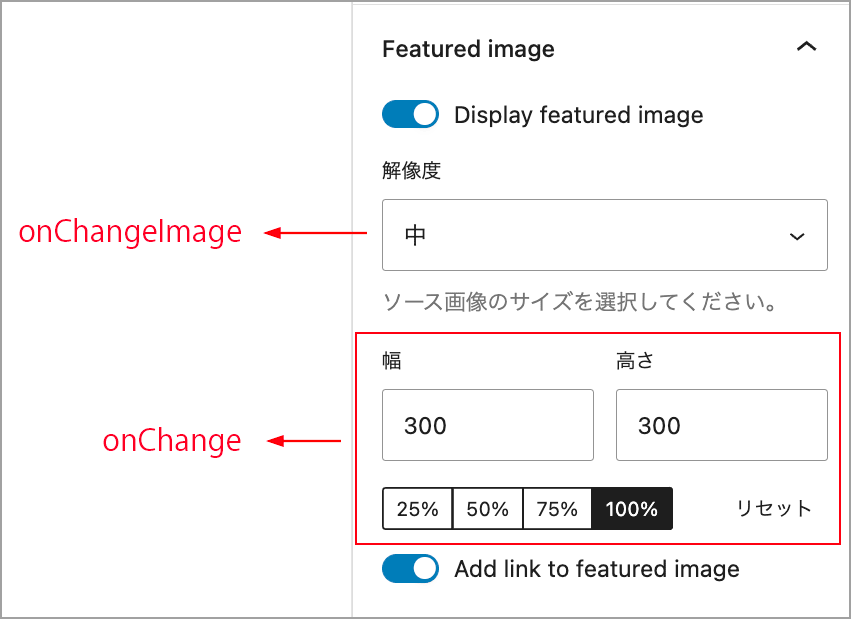Viewport: 851px width, 619px height.
Task: Click the リセット reset button
Action: tap(773, 508)
